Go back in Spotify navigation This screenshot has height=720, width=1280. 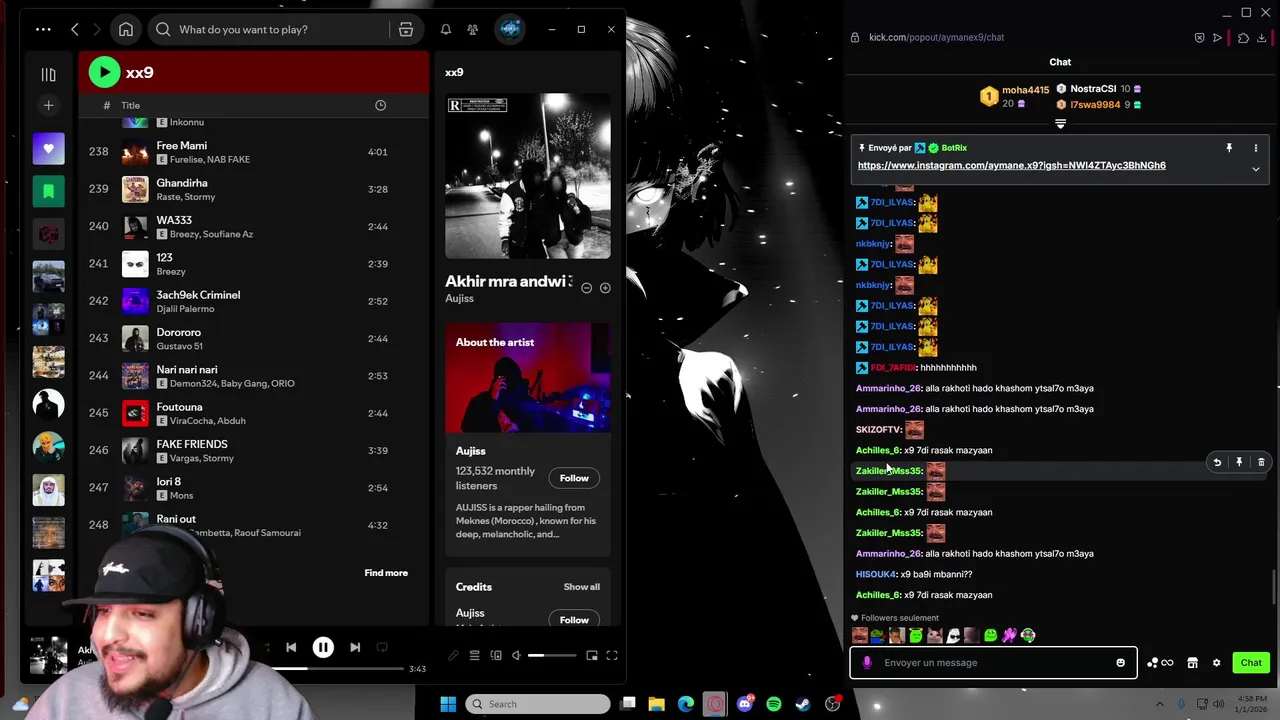[75, 29]
